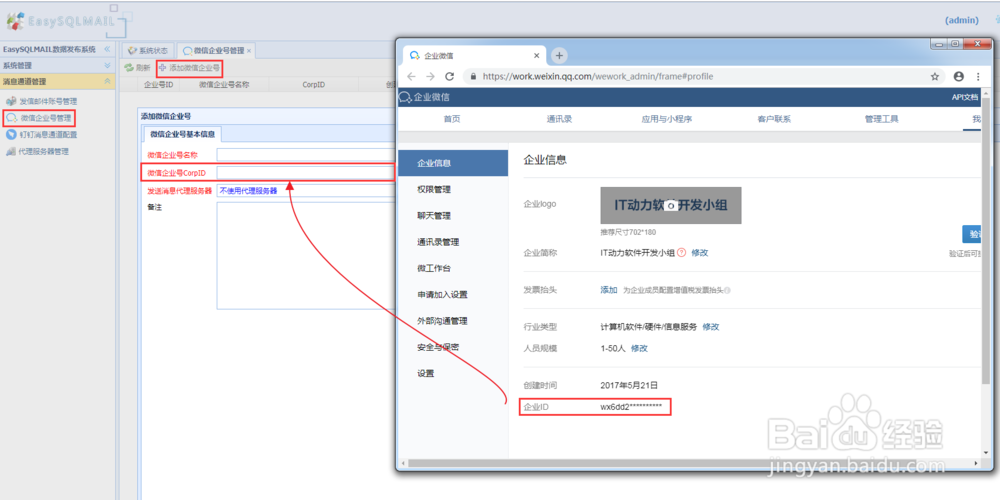Click the 钉钉消息通道配置 blue icon
The height and width of the screenshot is (500, 1000).
click(11, 135)
